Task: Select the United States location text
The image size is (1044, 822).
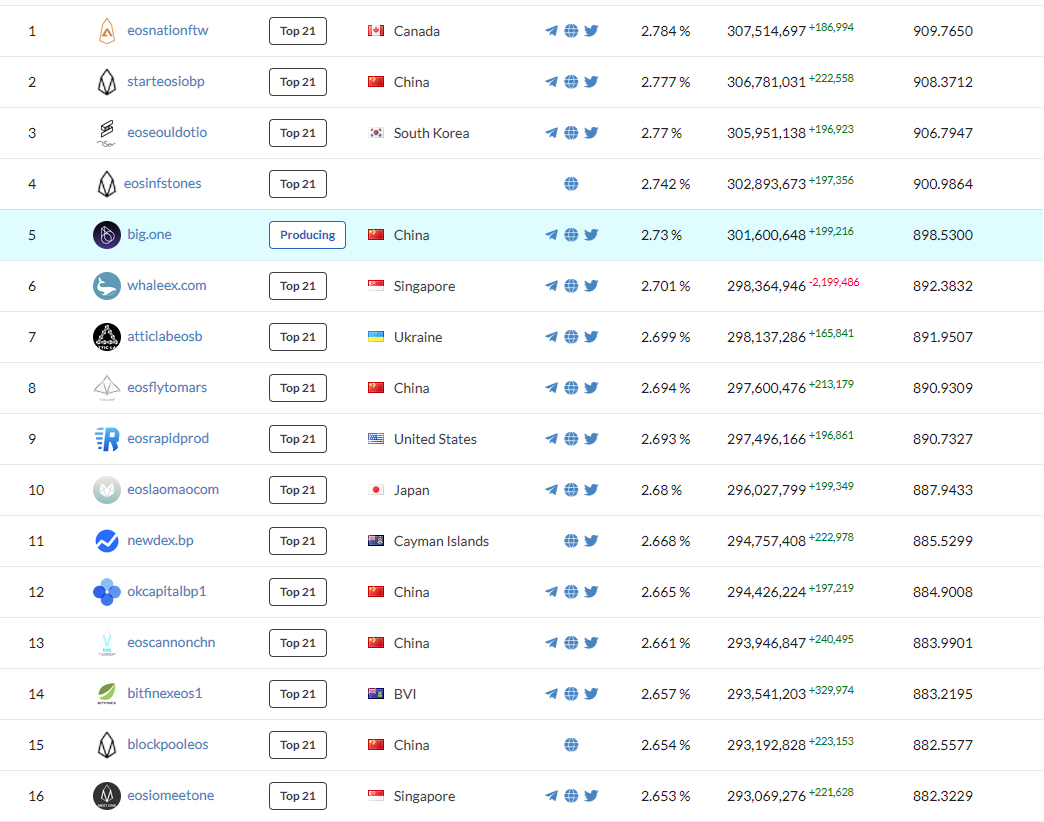Action: [435, 439]
